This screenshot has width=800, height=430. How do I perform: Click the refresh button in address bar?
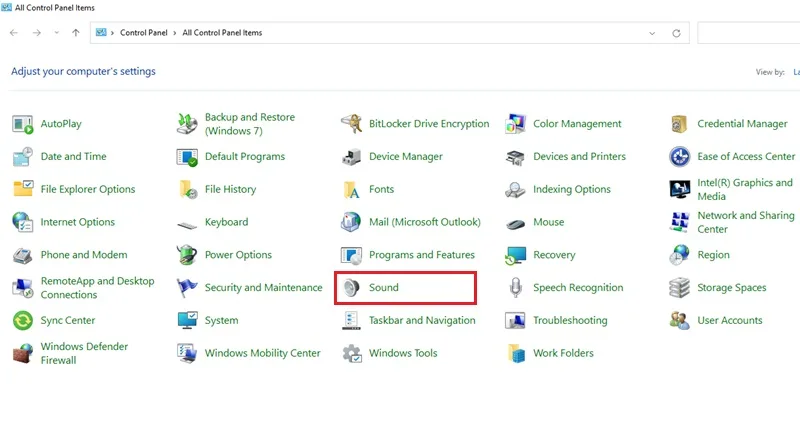click(677, 33)
